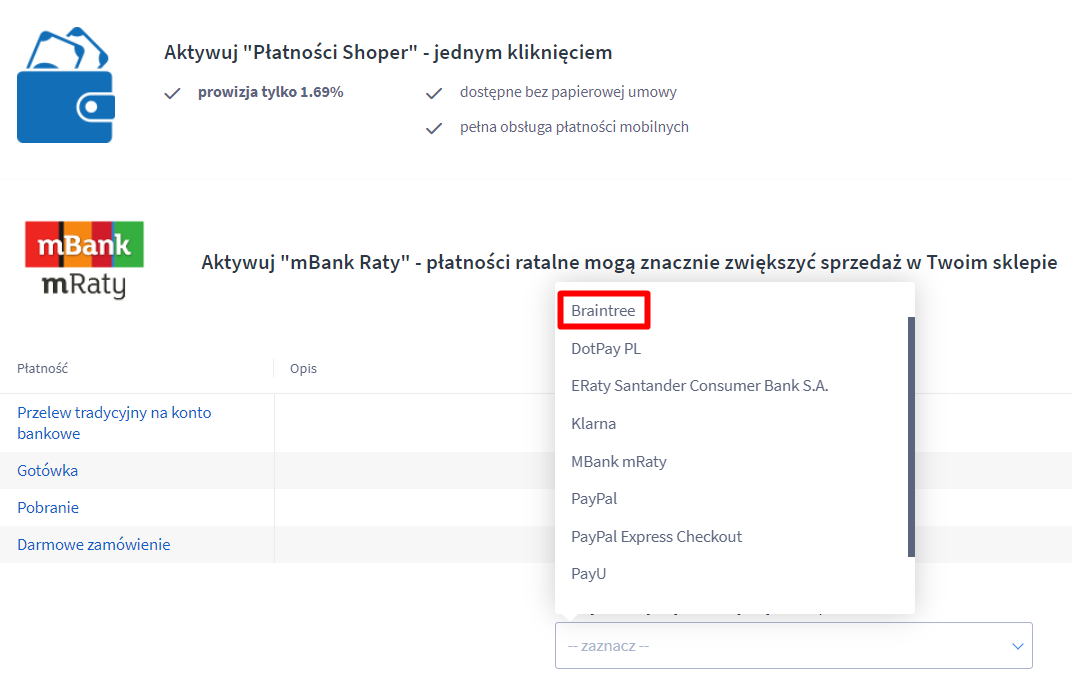Select PayU payment option
1072x683 pixels.
coord(589,574)
